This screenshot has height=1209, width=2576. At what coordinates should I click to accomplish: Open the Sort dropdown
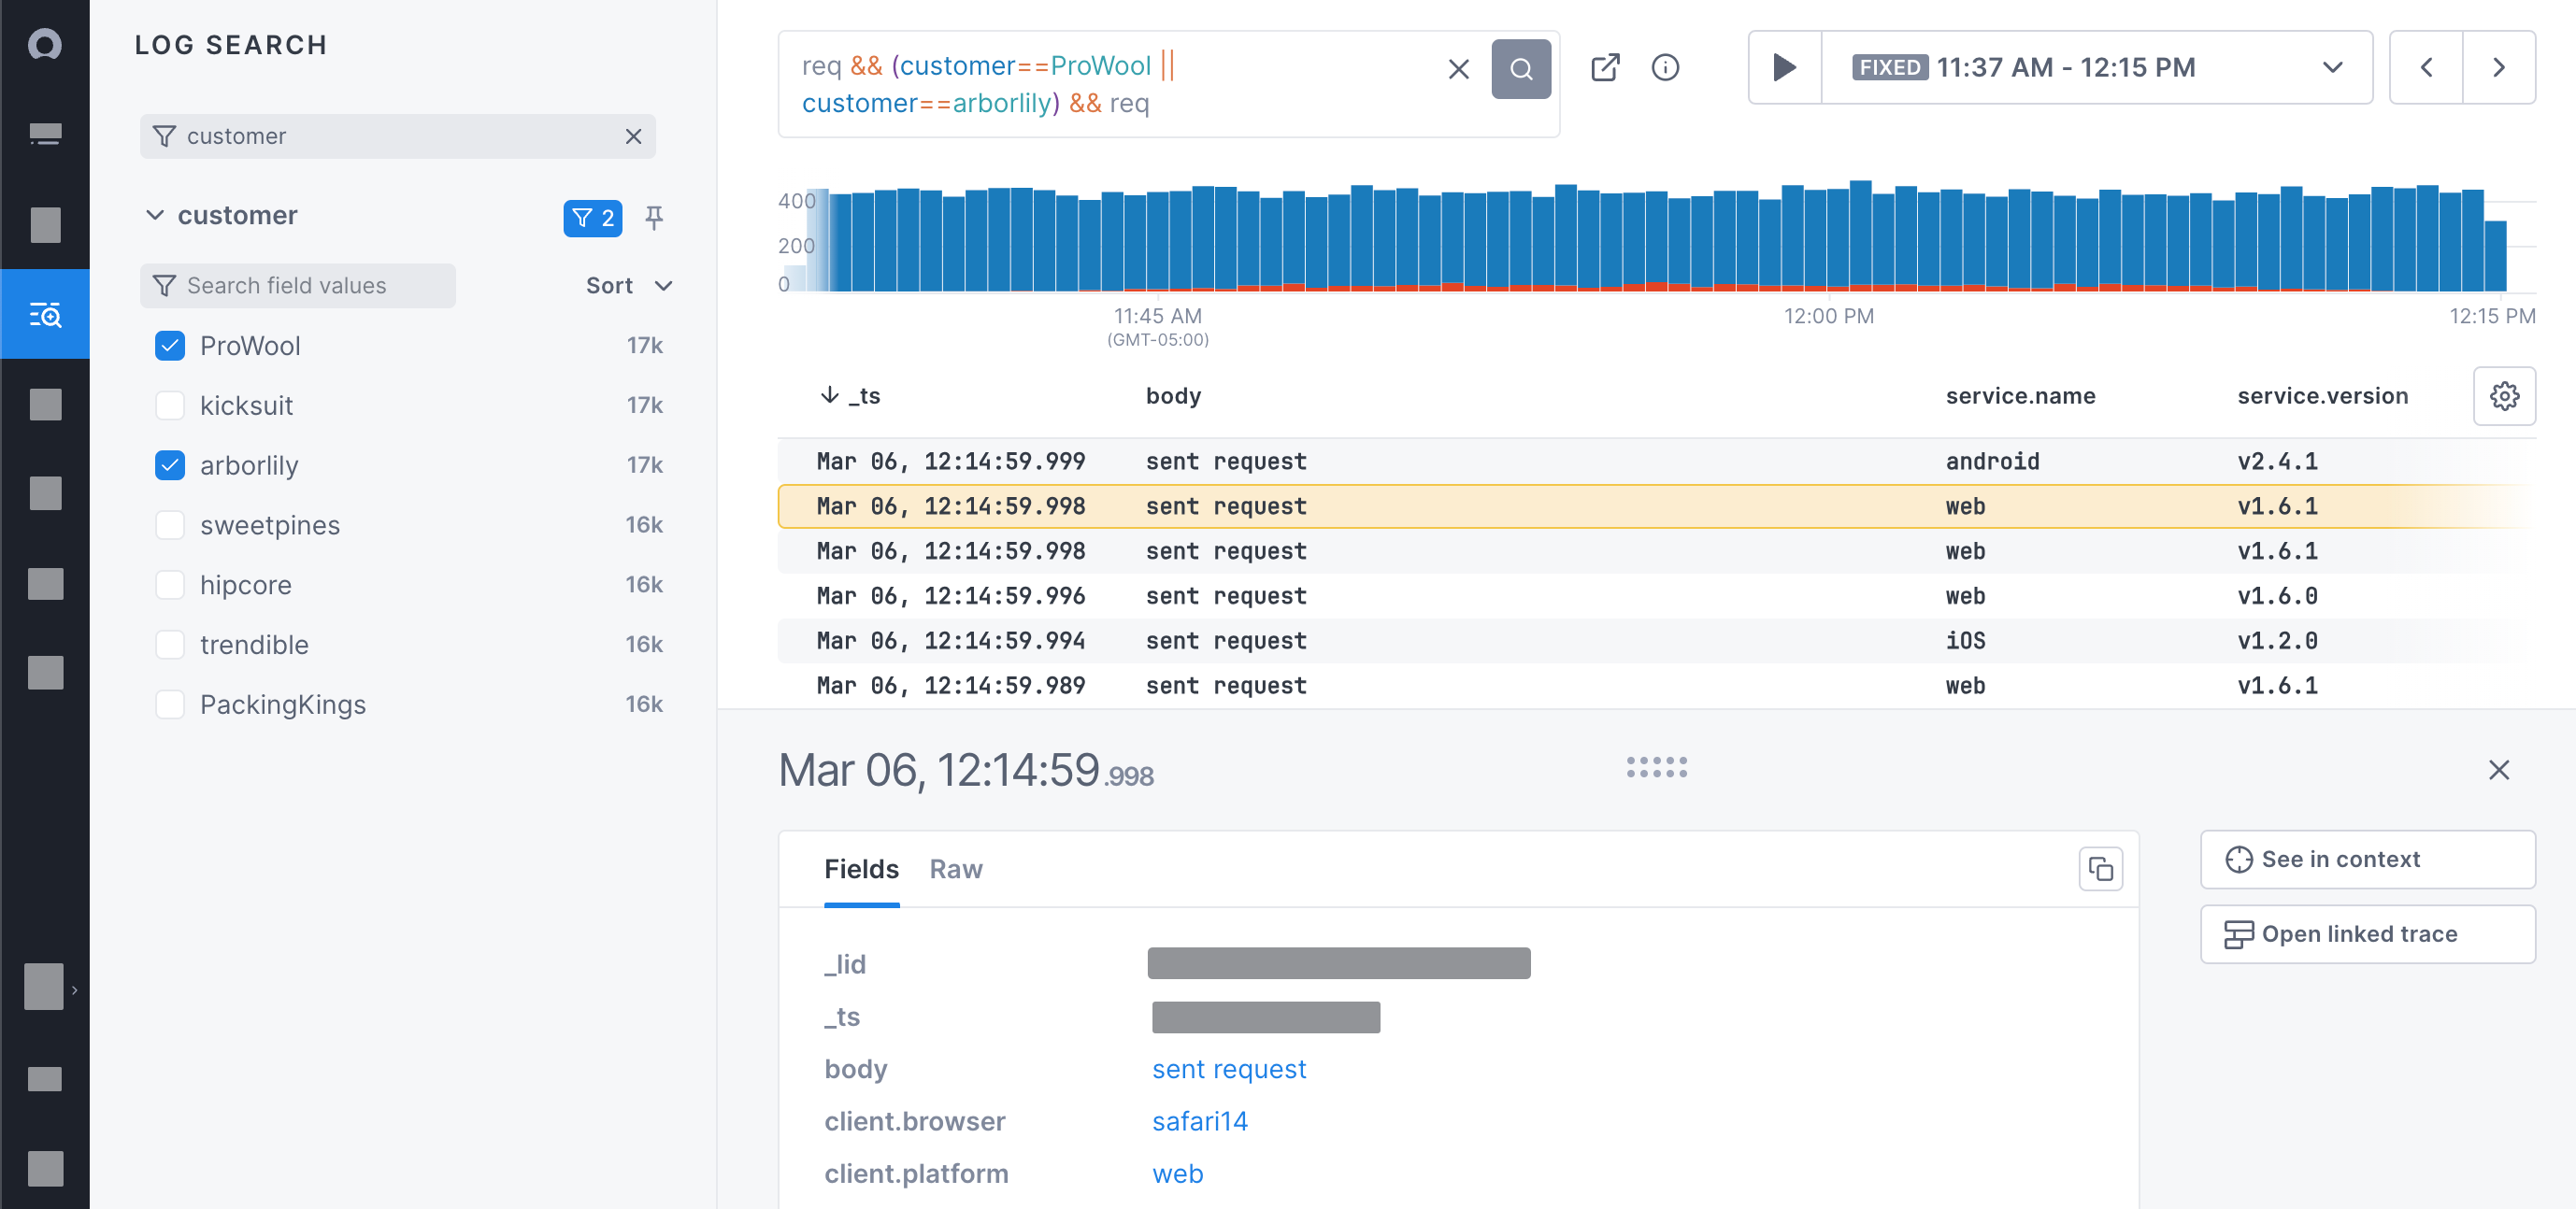(x=626, y=285)
